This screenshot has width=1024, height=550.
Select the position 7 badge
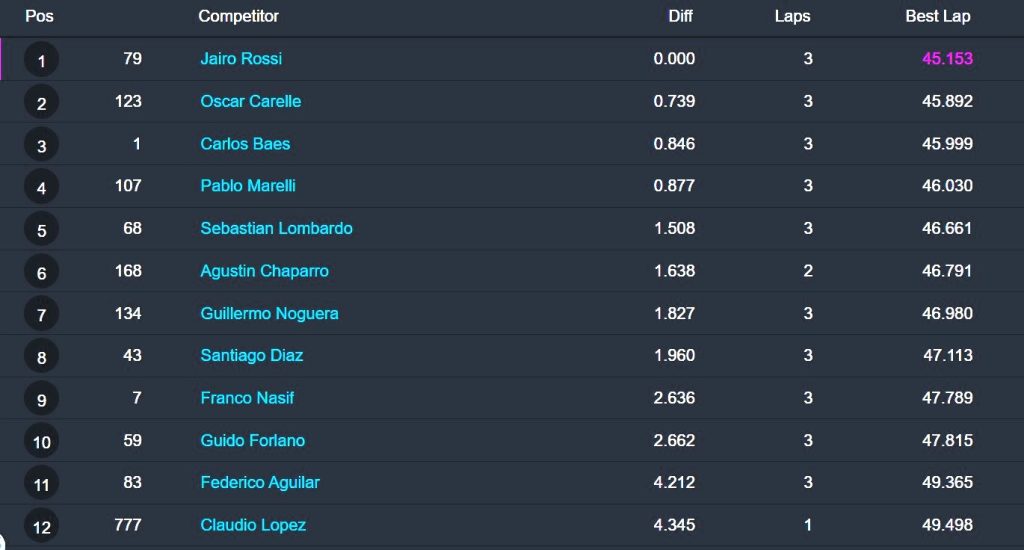tap(41, 314)
